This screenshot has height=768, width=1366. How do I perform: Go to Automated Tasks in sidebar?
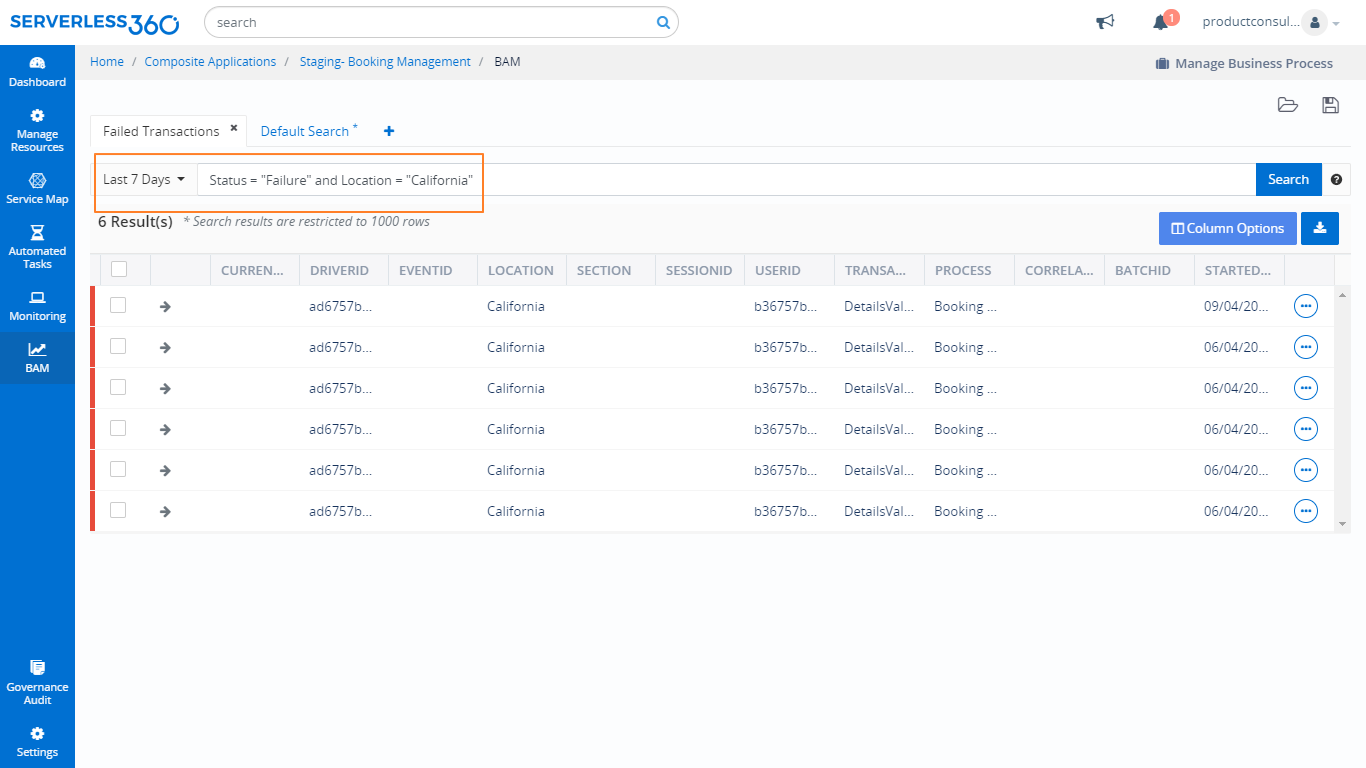click(37, 247)
